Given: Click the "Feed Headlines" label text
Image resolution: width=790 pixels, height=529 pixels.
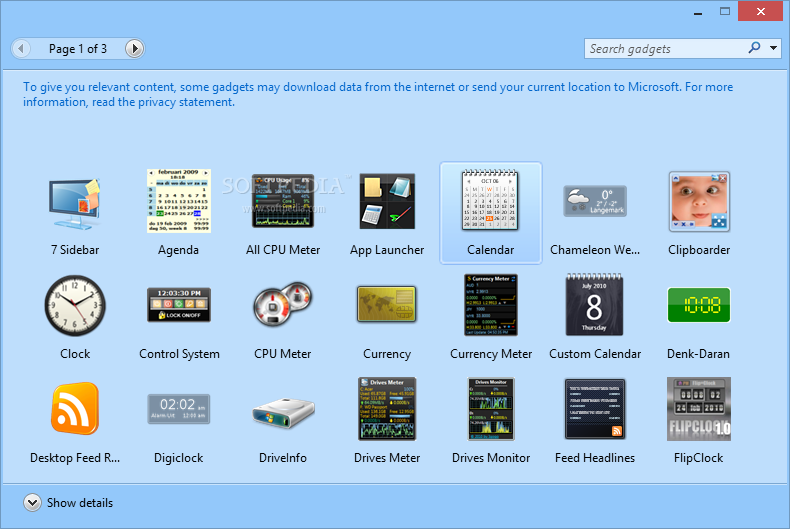Looking at the screenshot, I should click(595, 457).
